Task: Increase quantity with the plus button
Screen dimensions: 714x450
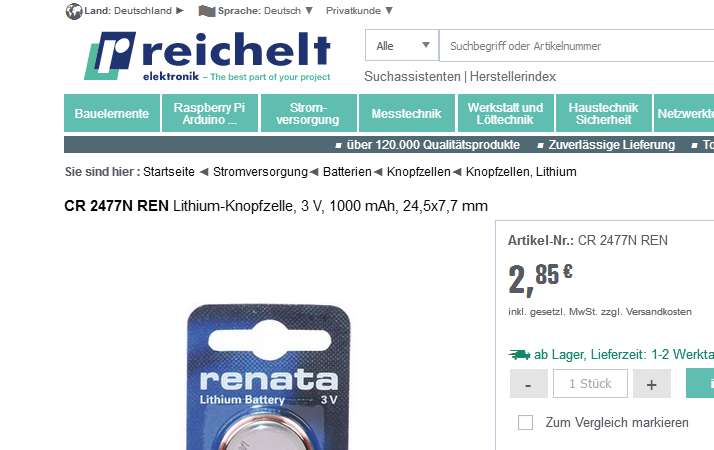Action: click(652, 384)
